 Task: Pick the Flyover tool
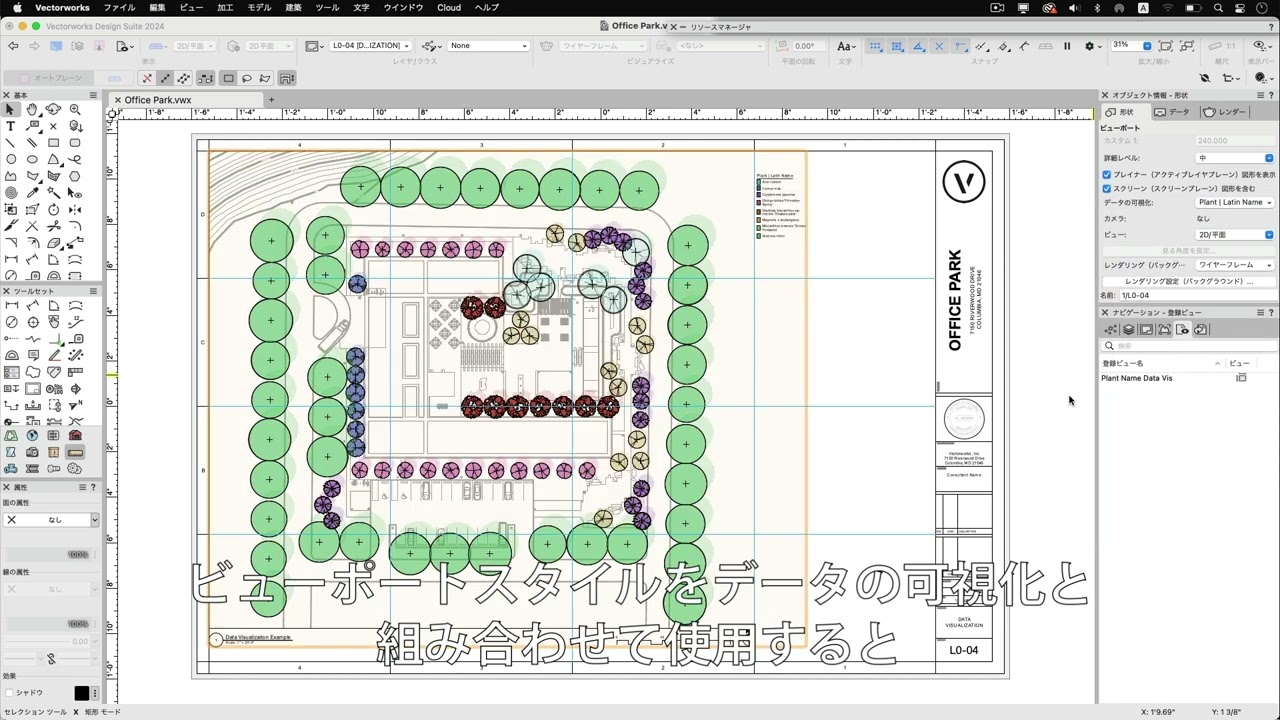tap(53, 110)
